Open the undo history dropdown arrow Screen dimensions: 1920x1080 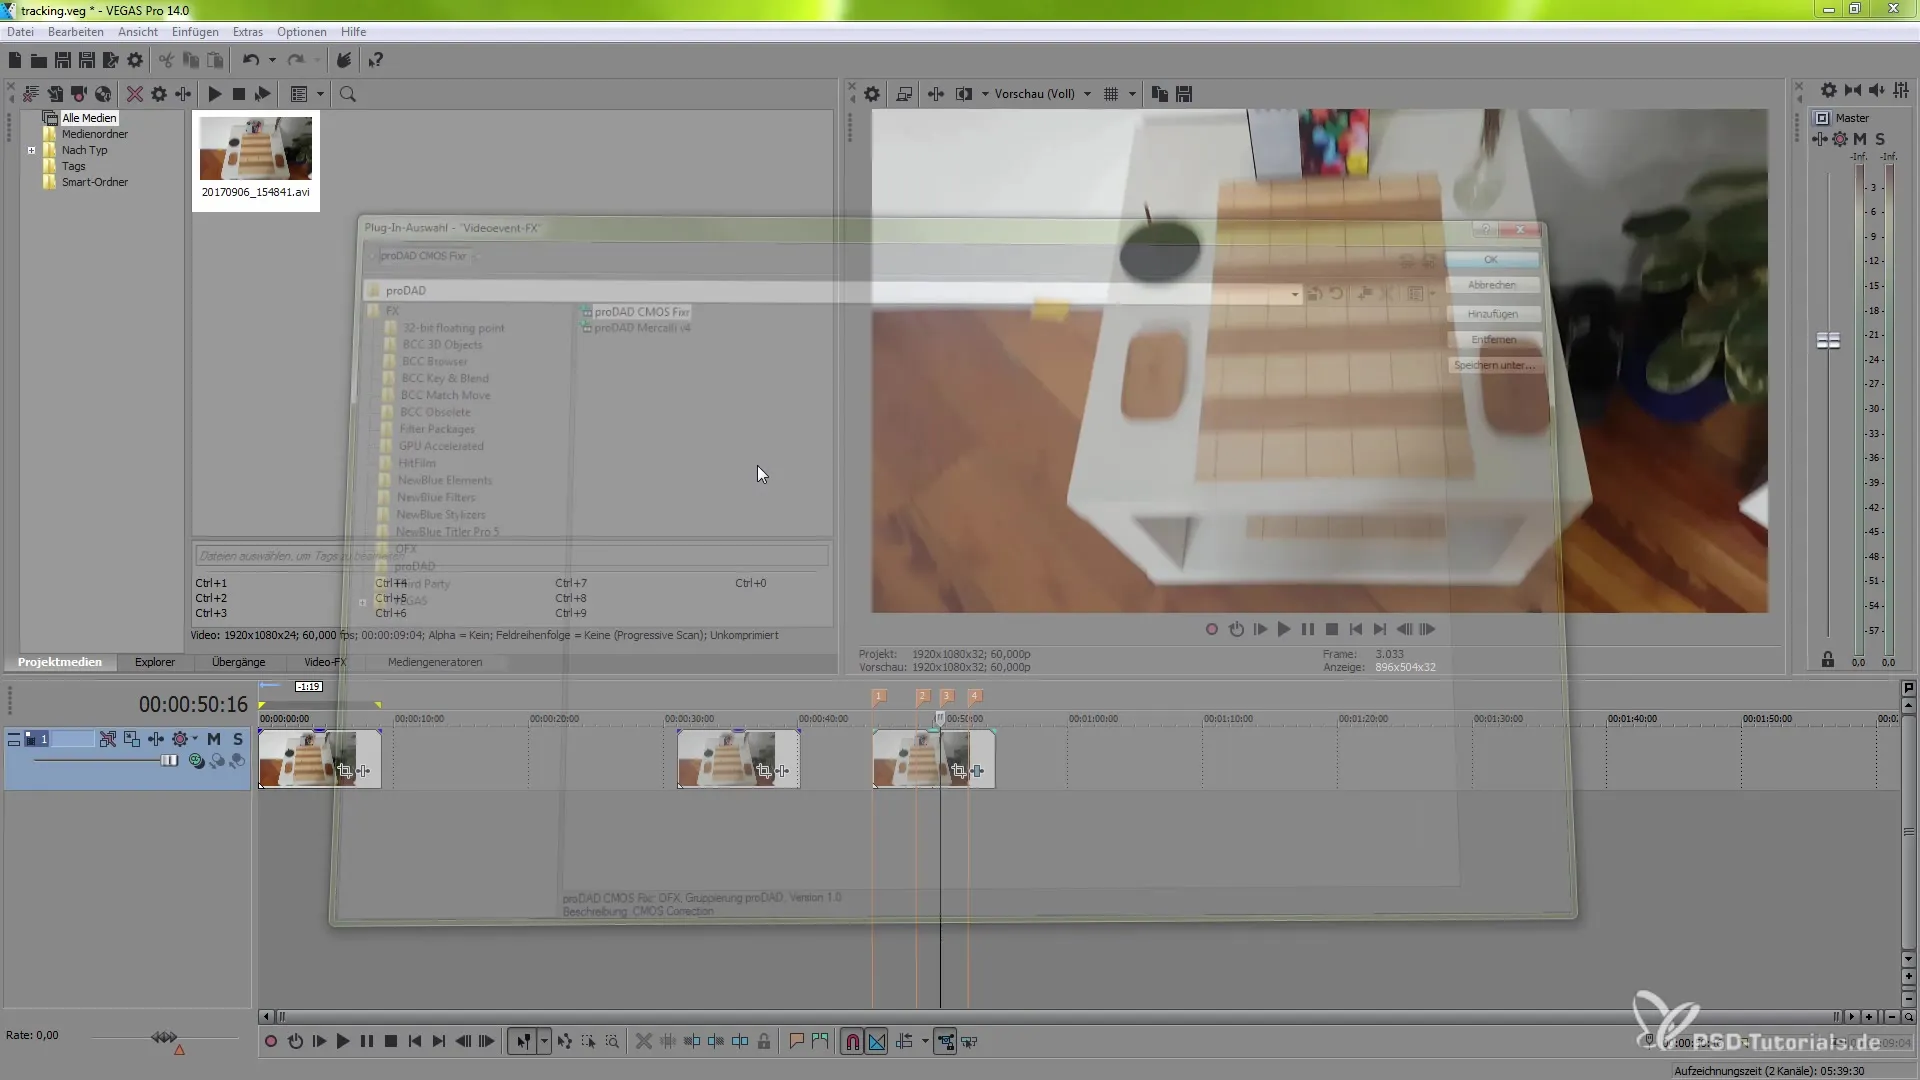(x=272, y=61)
